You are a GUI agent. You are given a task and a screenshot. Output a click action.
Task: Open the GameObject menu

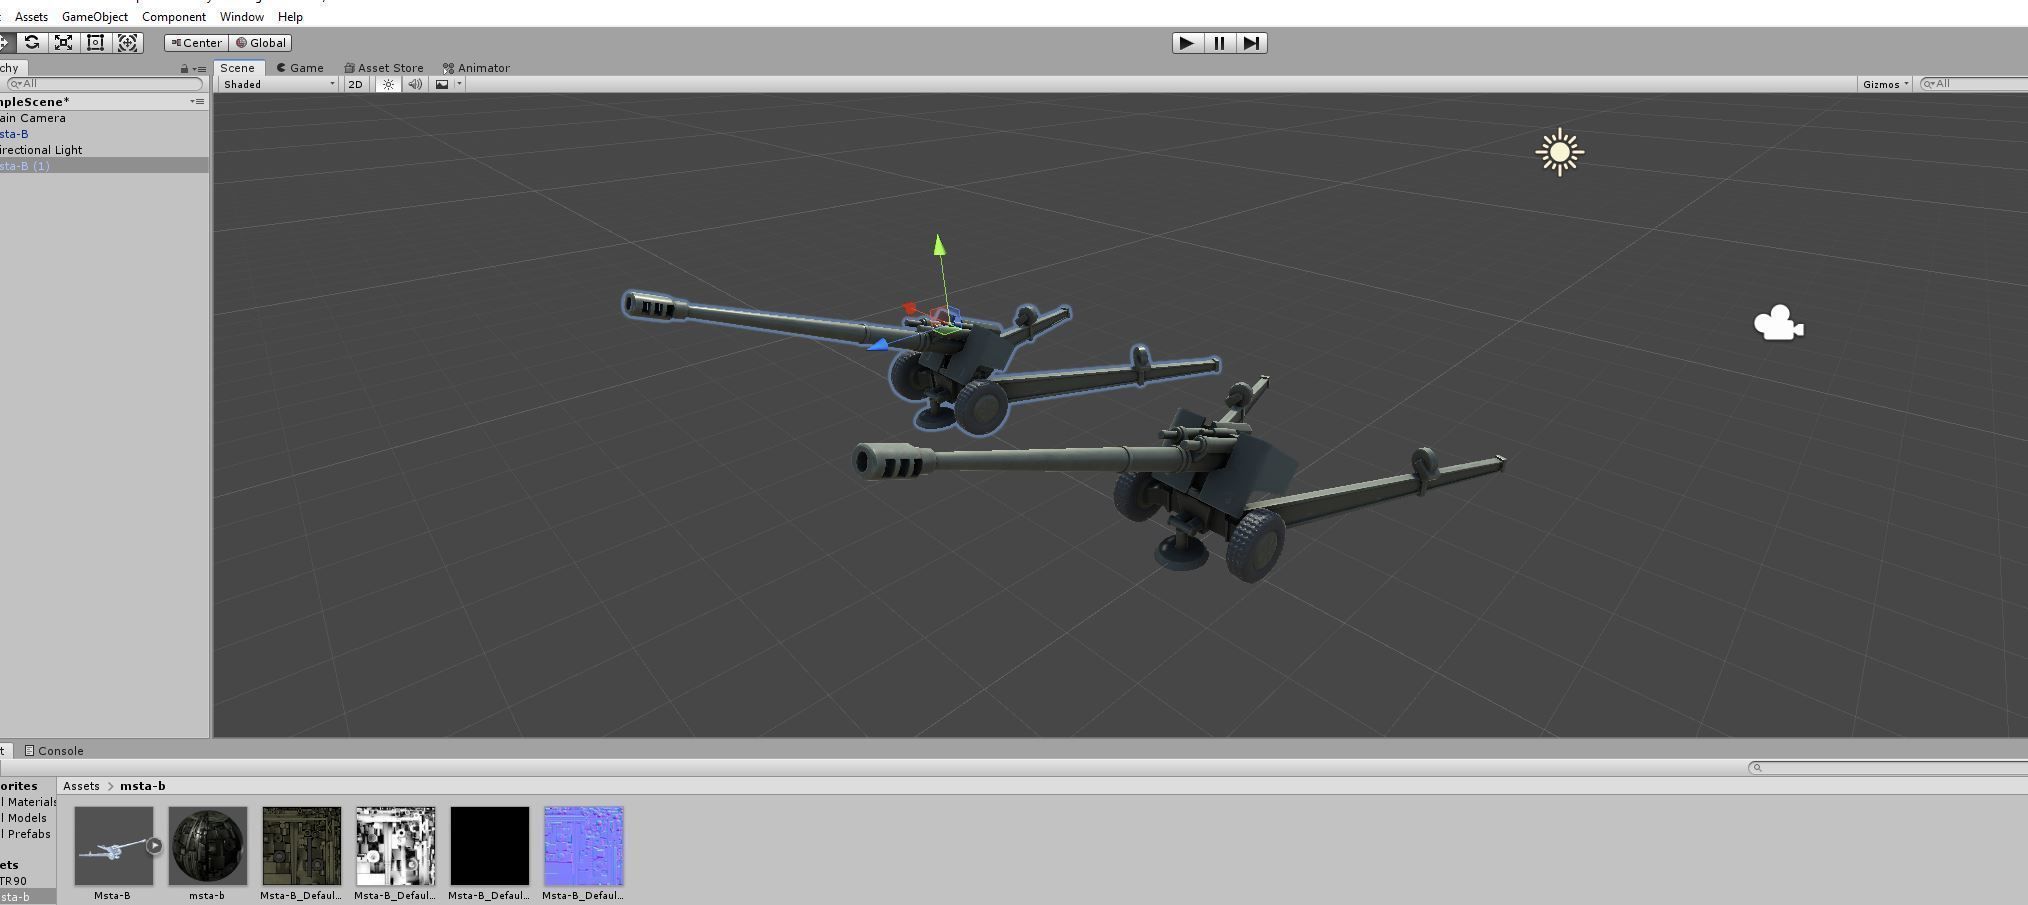coord(94,16)
